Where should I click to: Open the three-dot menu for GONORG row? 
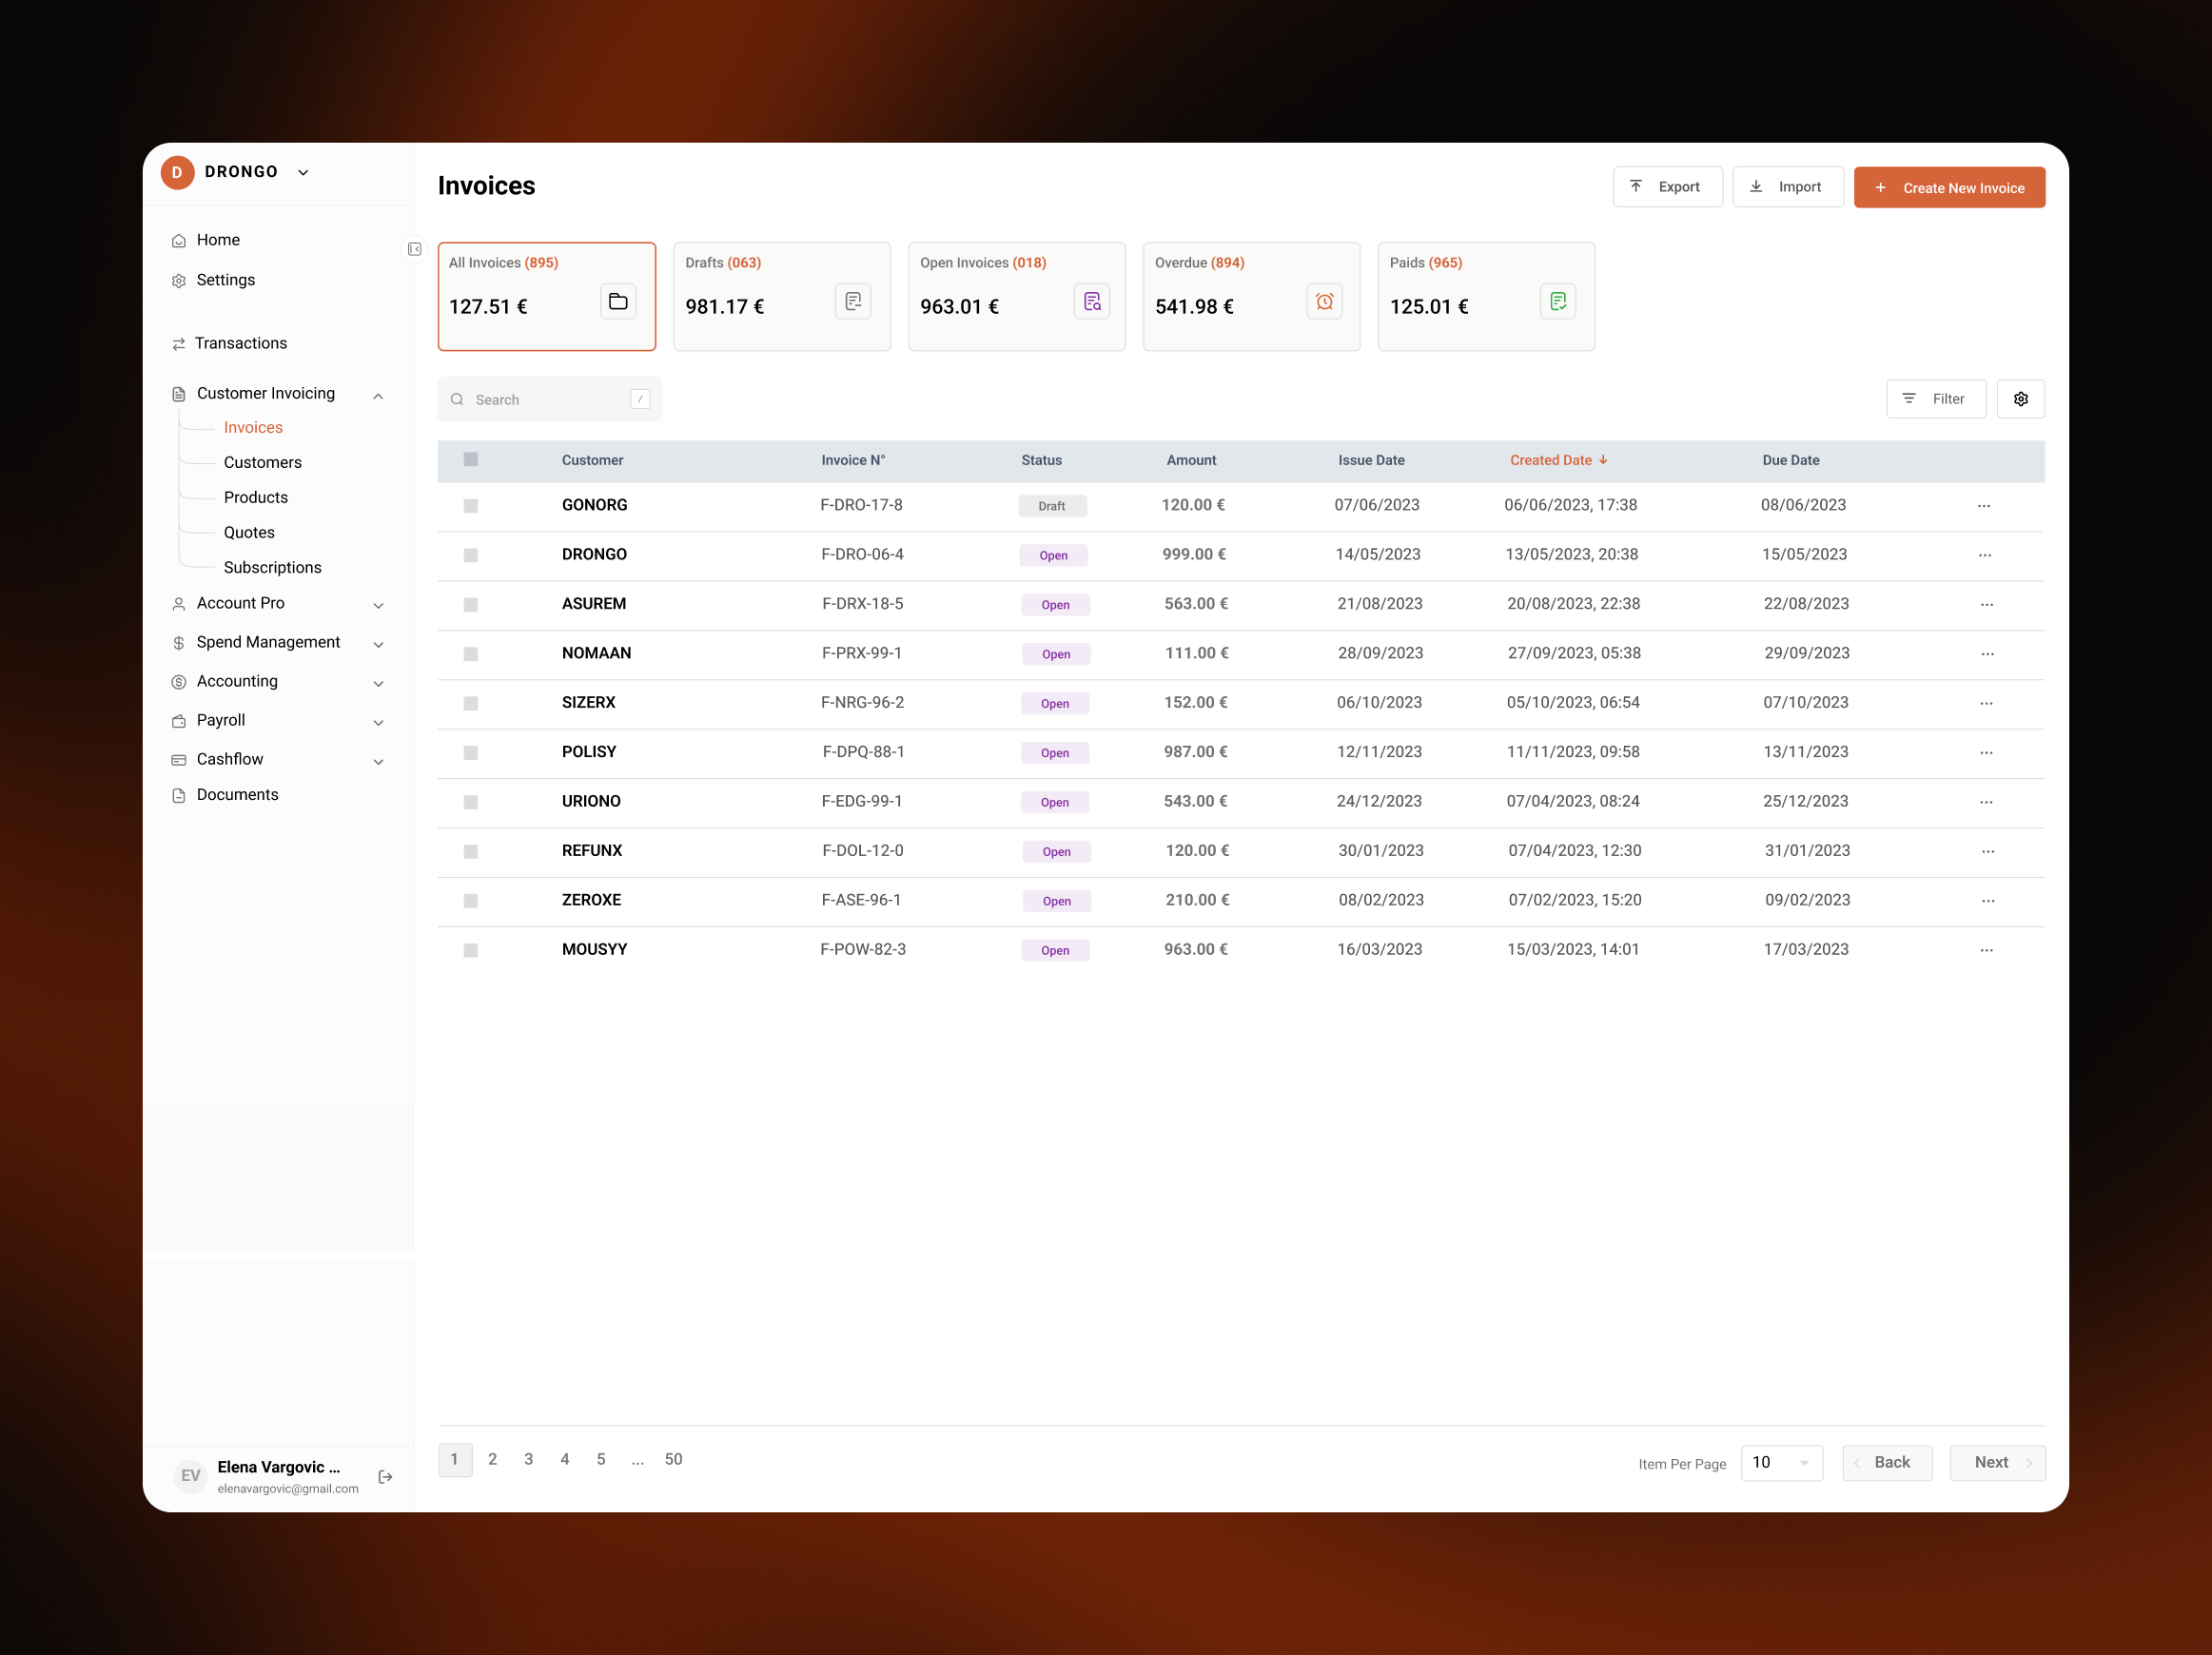[1983, 506]
